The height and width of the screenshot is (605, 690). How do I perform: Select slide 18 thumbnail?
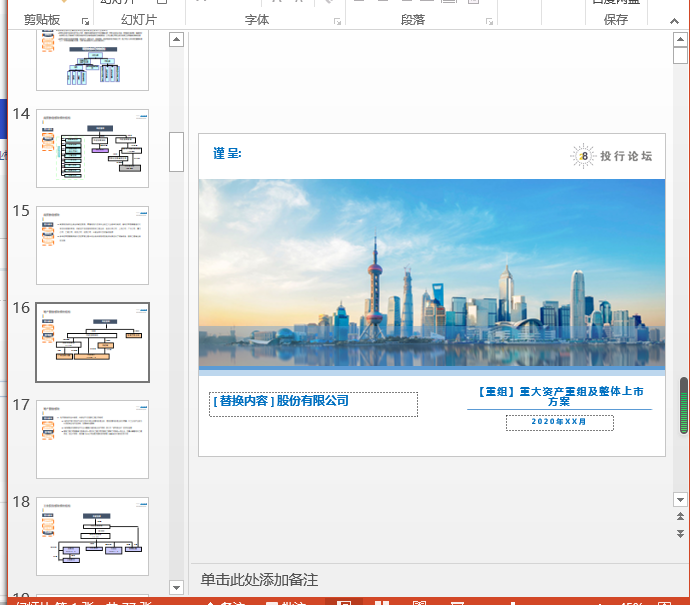tap(92, 536)
